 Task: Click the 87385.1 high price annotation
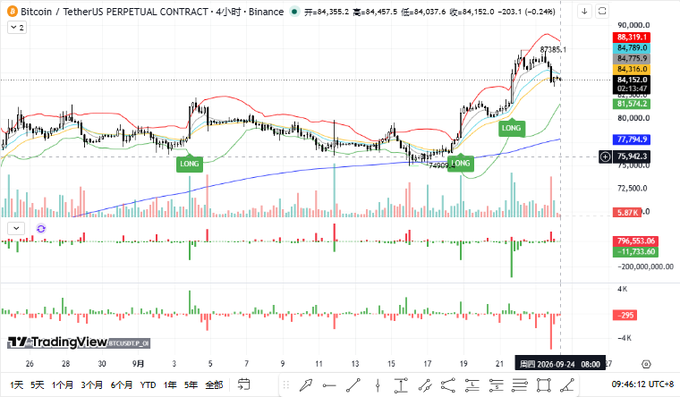click(x=553, y=49)
